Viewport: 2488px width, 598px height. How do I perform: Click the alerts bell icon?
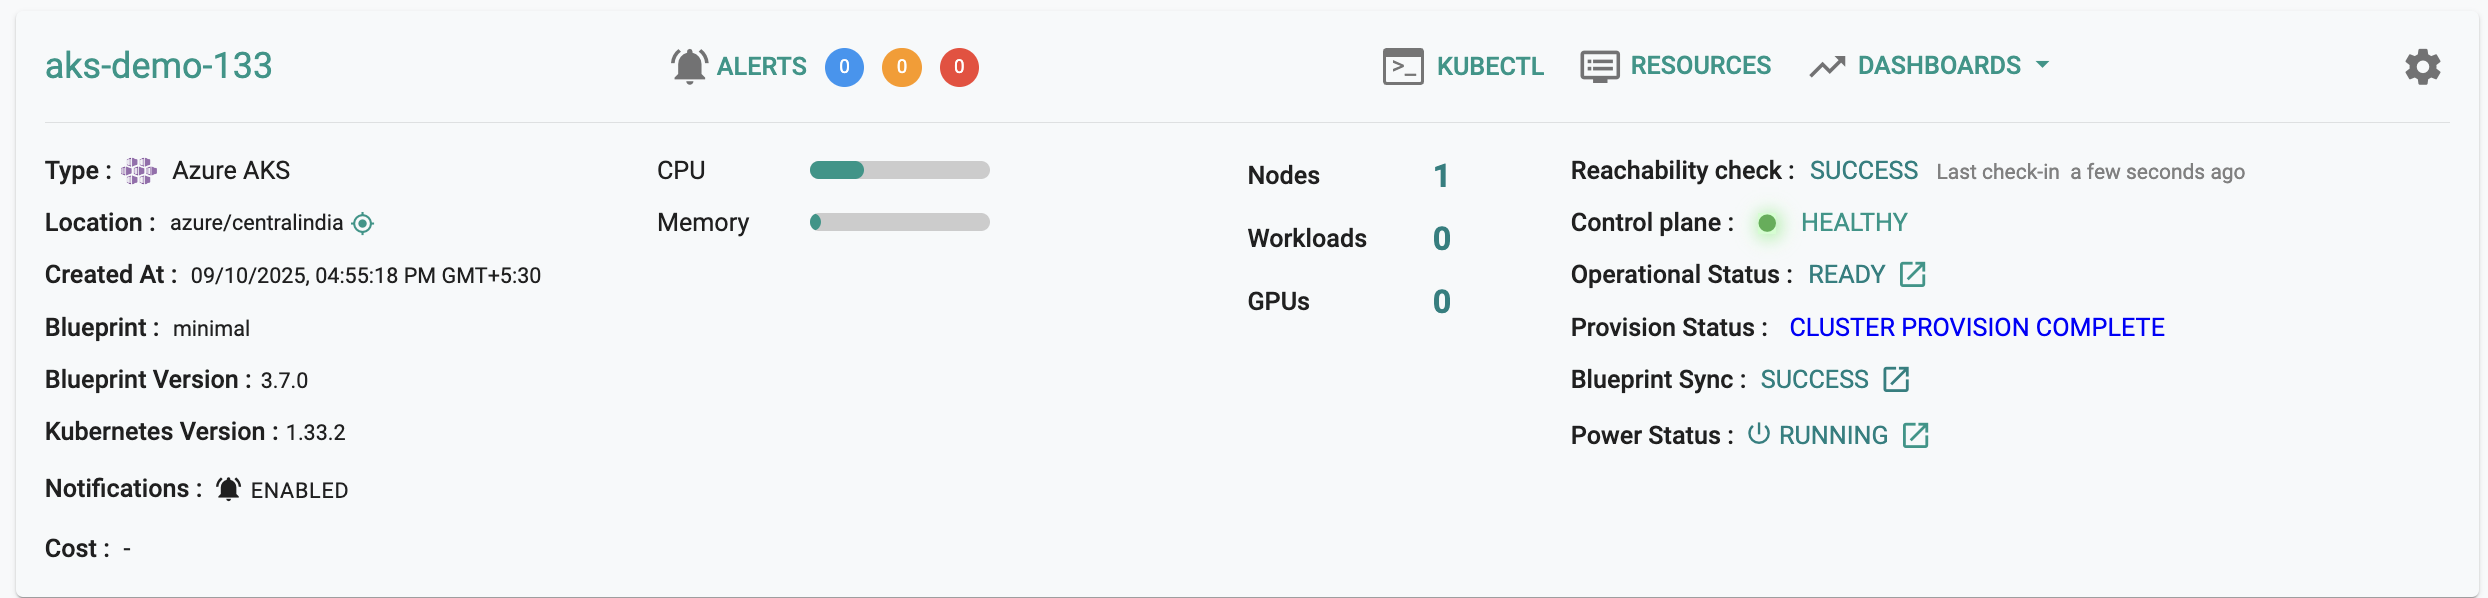(x=689, y=67)
